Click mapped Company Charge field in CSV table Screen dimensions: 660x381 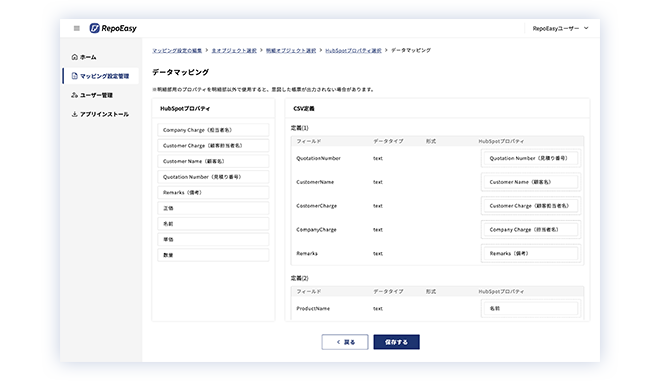tap(531, 229)
